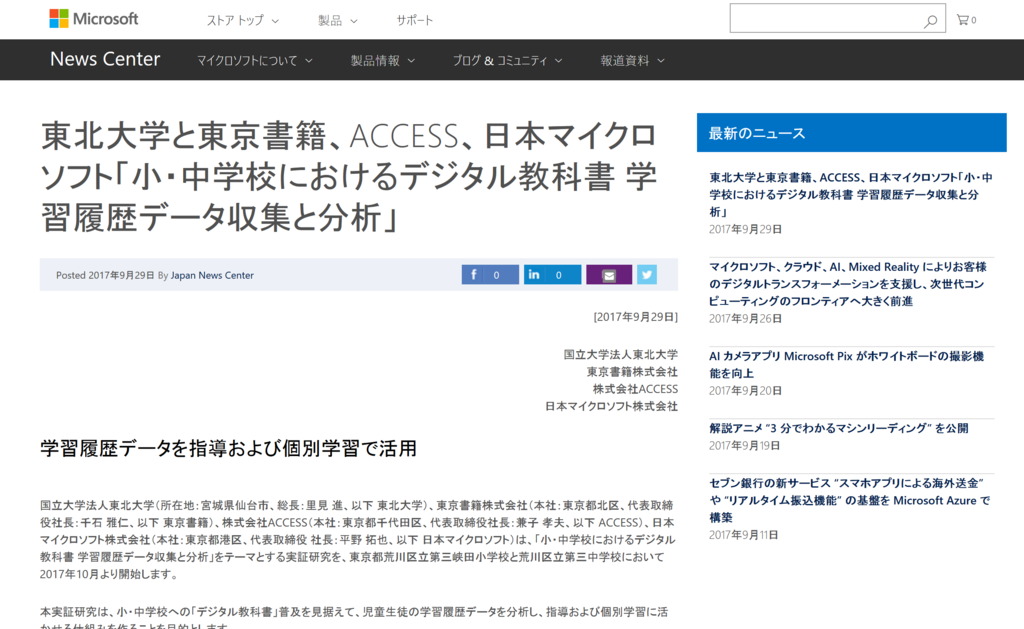Click the subheading 学習履歴データを指導および個別学習で活用
This screenshot has width=1024, height=629.
[x=229, y=448]
